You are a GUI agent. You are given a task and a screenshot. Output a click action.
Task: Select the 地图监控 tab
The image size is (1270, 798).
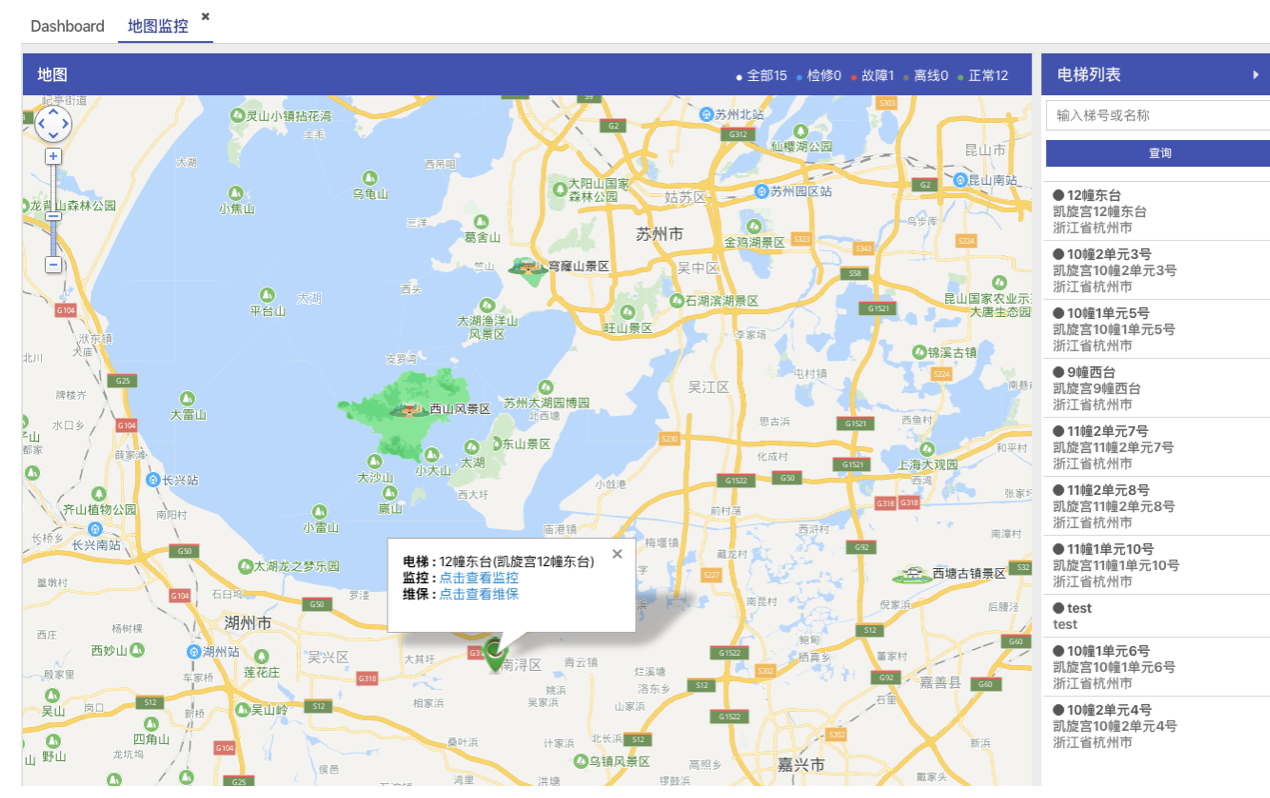(x=158, y=26)
